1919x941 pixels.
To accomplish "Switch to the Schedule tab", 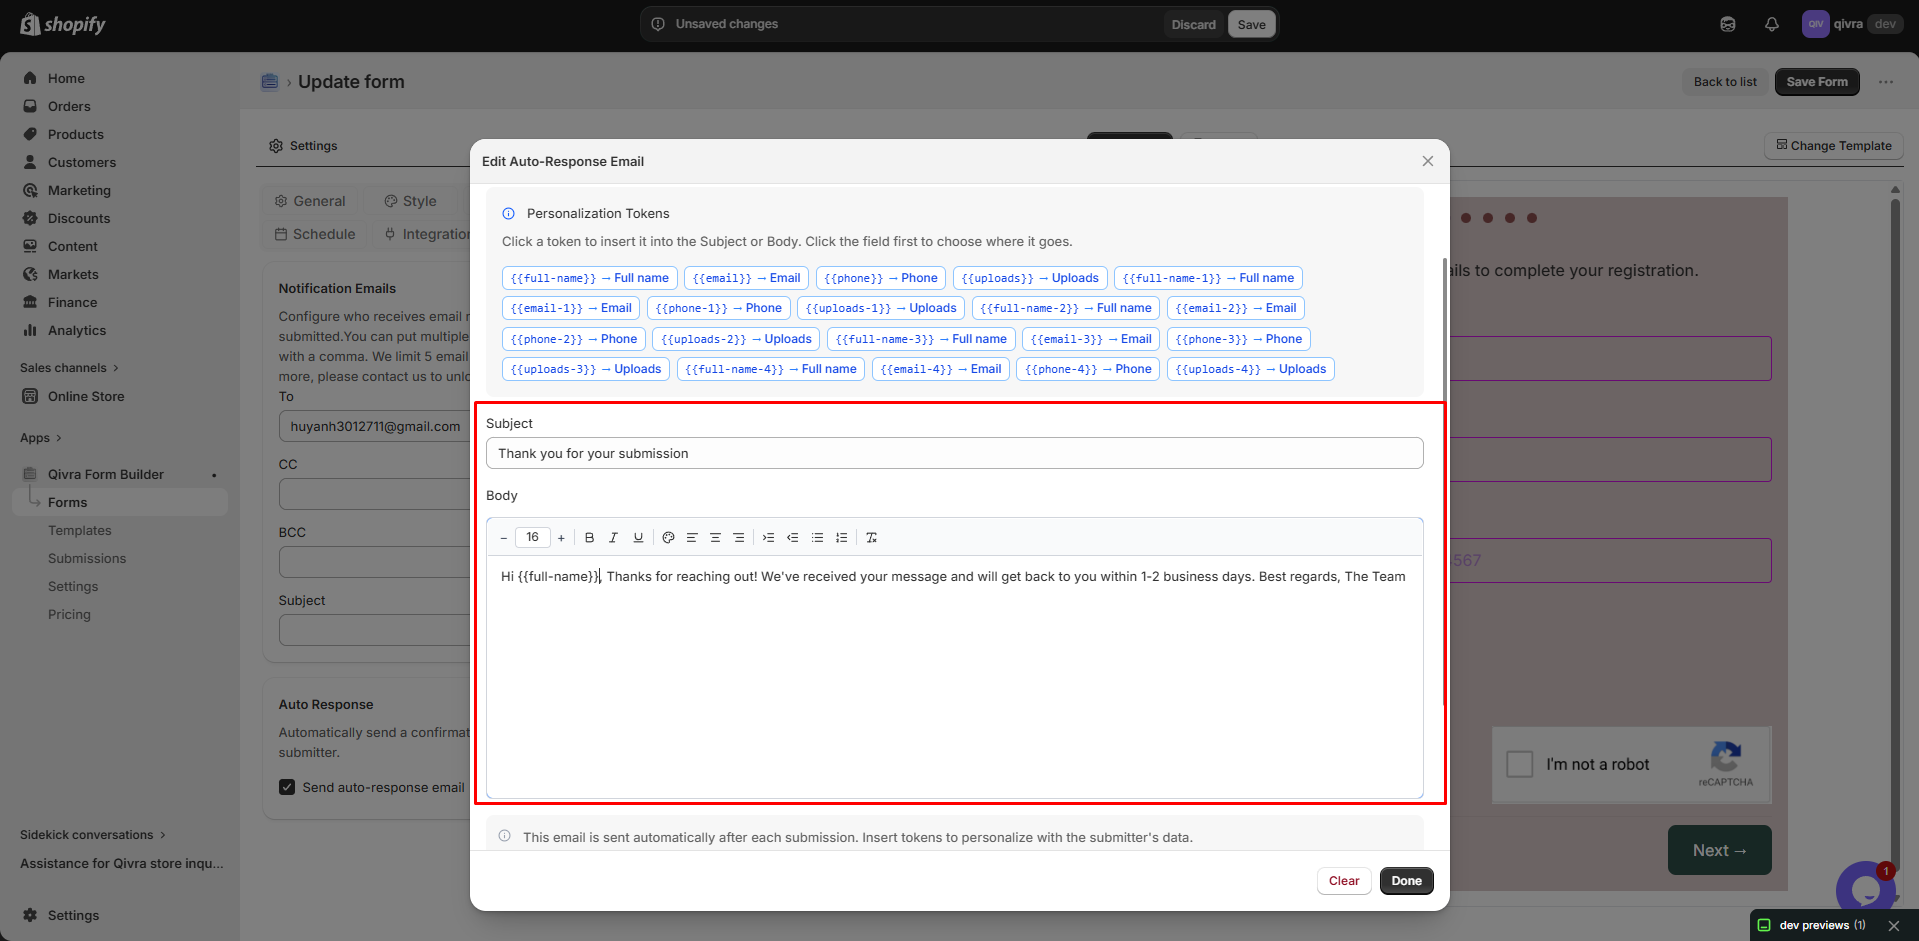I will coord(315,234).
